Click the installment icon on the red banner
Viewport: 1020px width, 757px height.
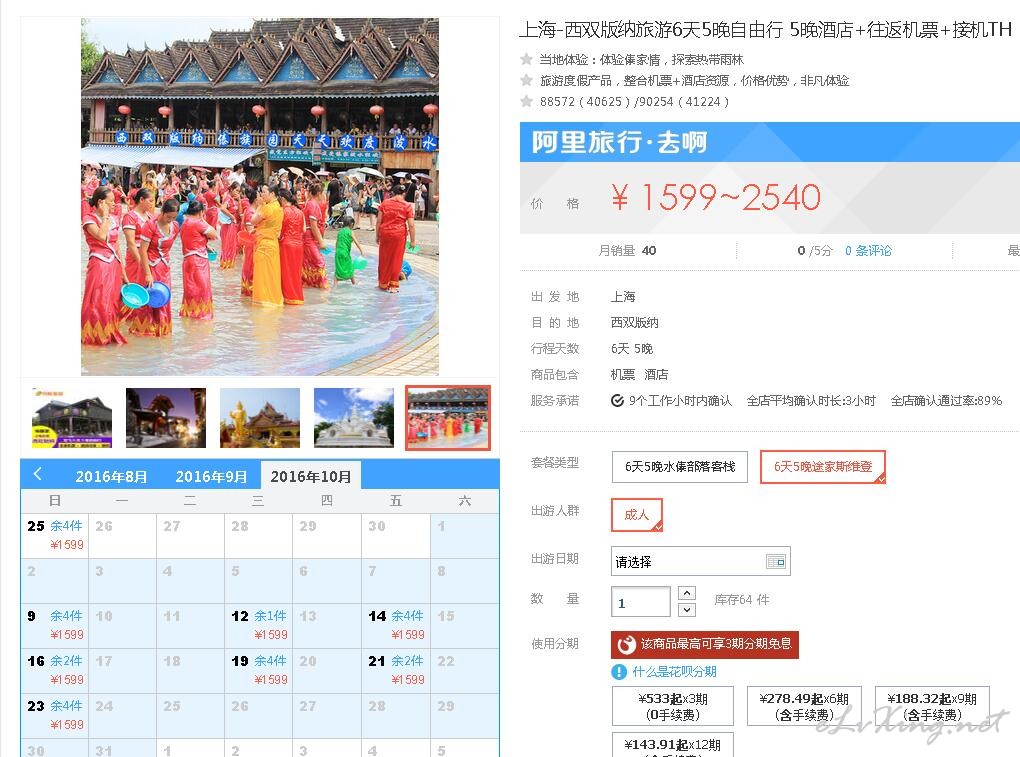click(x=626, y=644)
